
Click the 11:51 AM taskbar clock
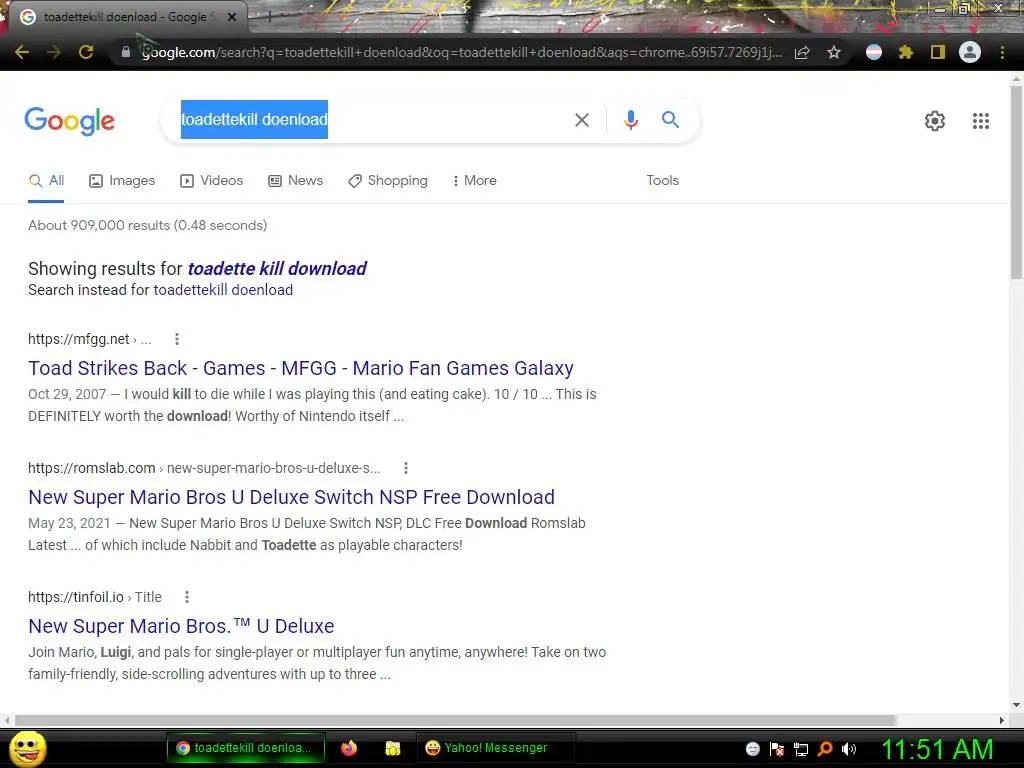click(x=938, y=749)
